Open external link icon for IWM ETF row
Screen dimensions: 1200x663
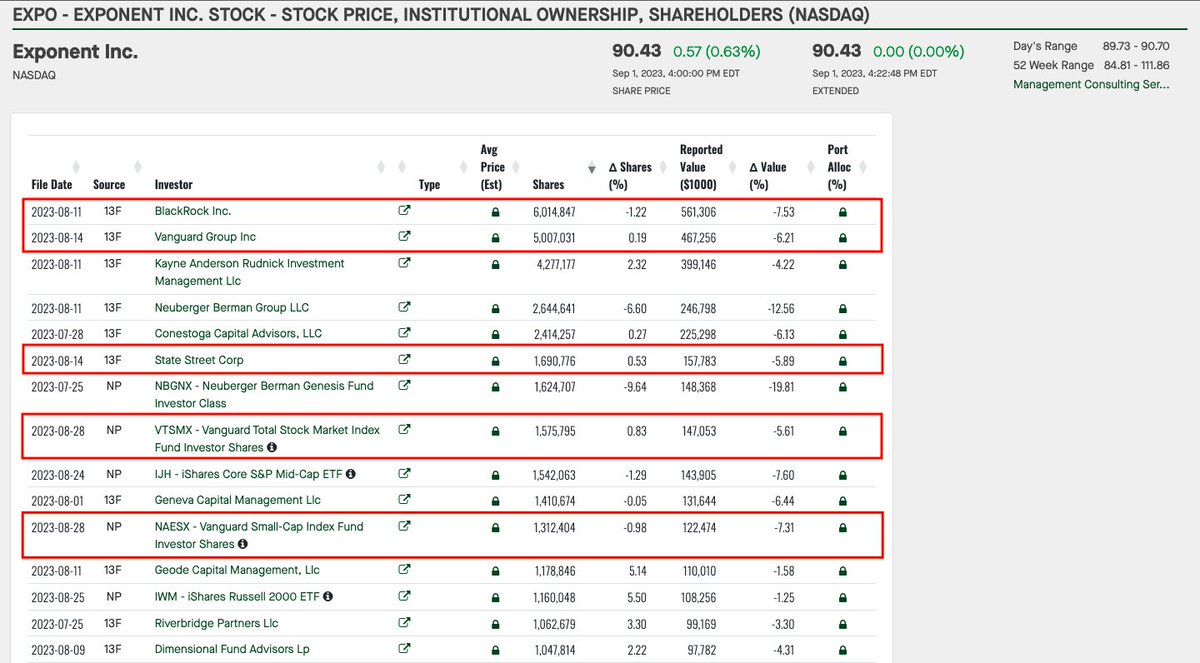(x=404, y=596)
